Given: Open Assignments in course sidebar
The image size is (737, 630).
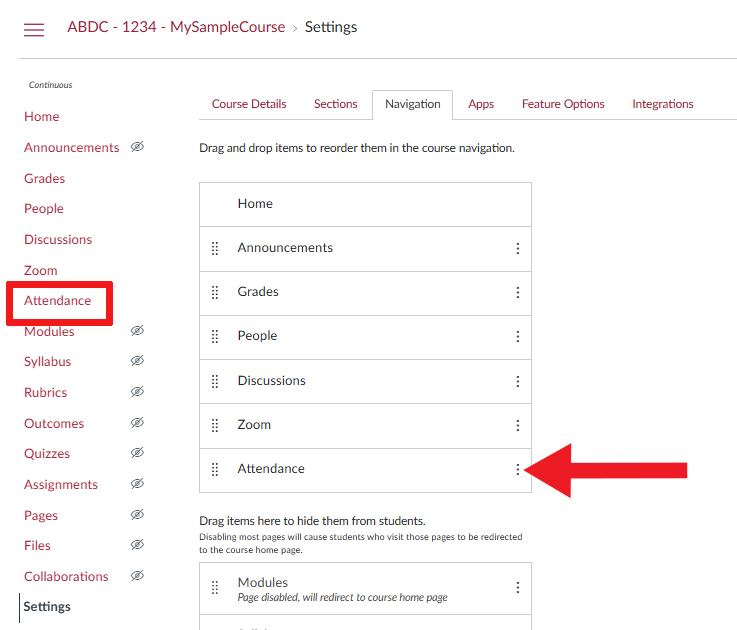Looking at the screenshot, I should tap(61, 485).
